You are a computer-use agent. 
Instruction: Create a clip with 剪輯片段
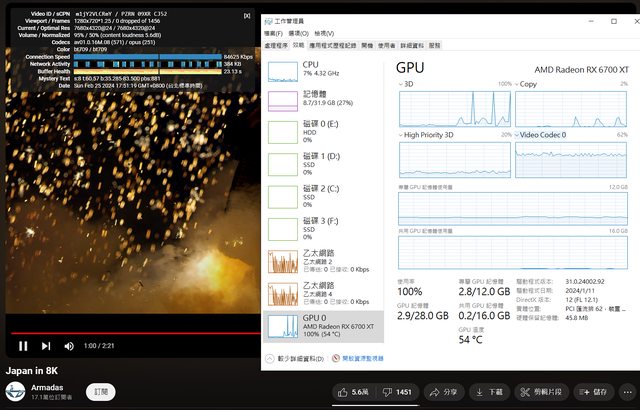pyautogui.click(x=543, y=392)
